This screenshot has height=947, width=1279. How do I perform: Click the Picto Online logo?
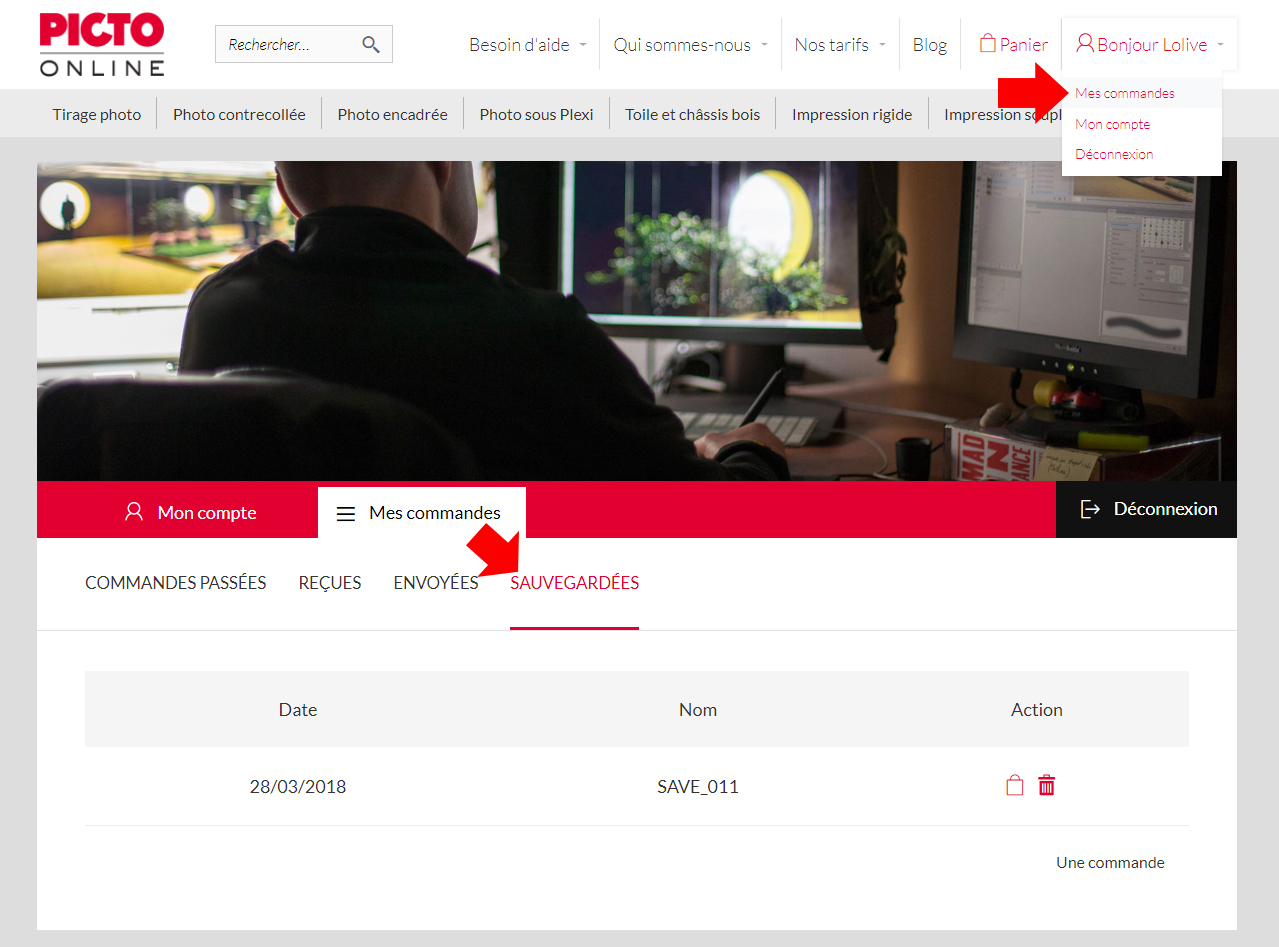102,45
